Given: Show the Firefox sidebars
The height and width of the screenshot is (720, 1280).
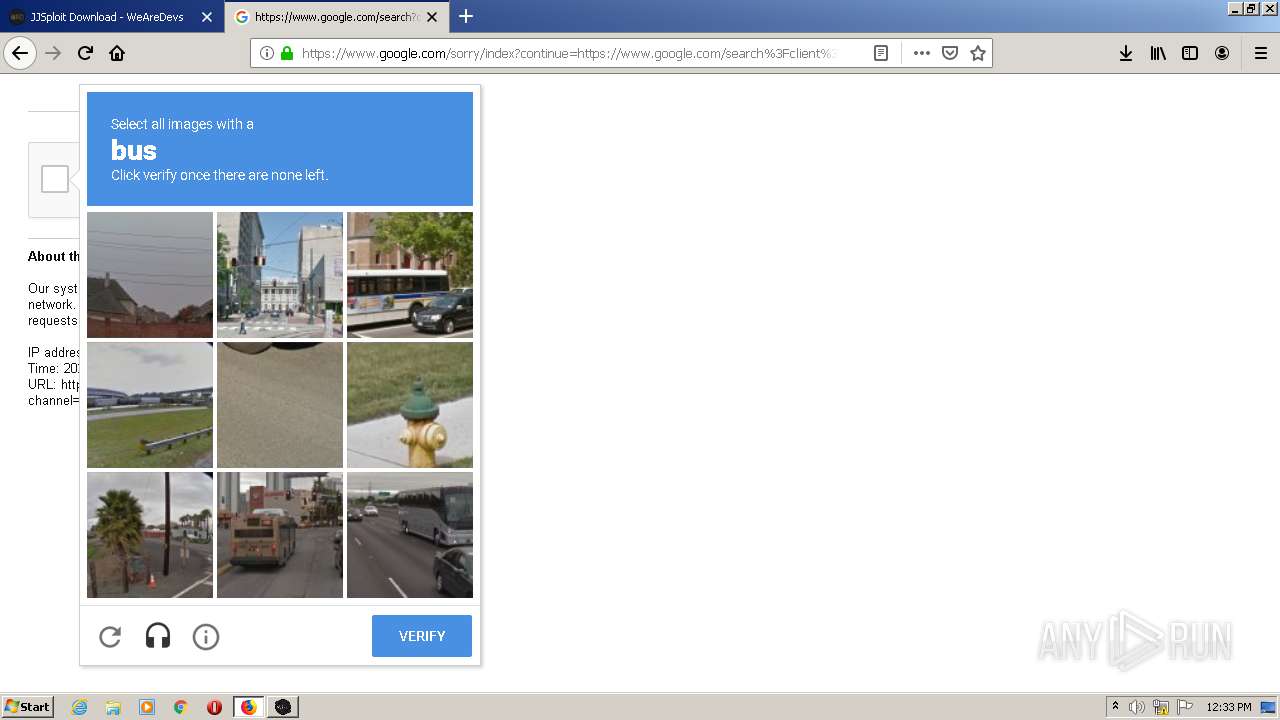Looking at the screenshot, I should pyautogui.click(x=1190, y=53).
